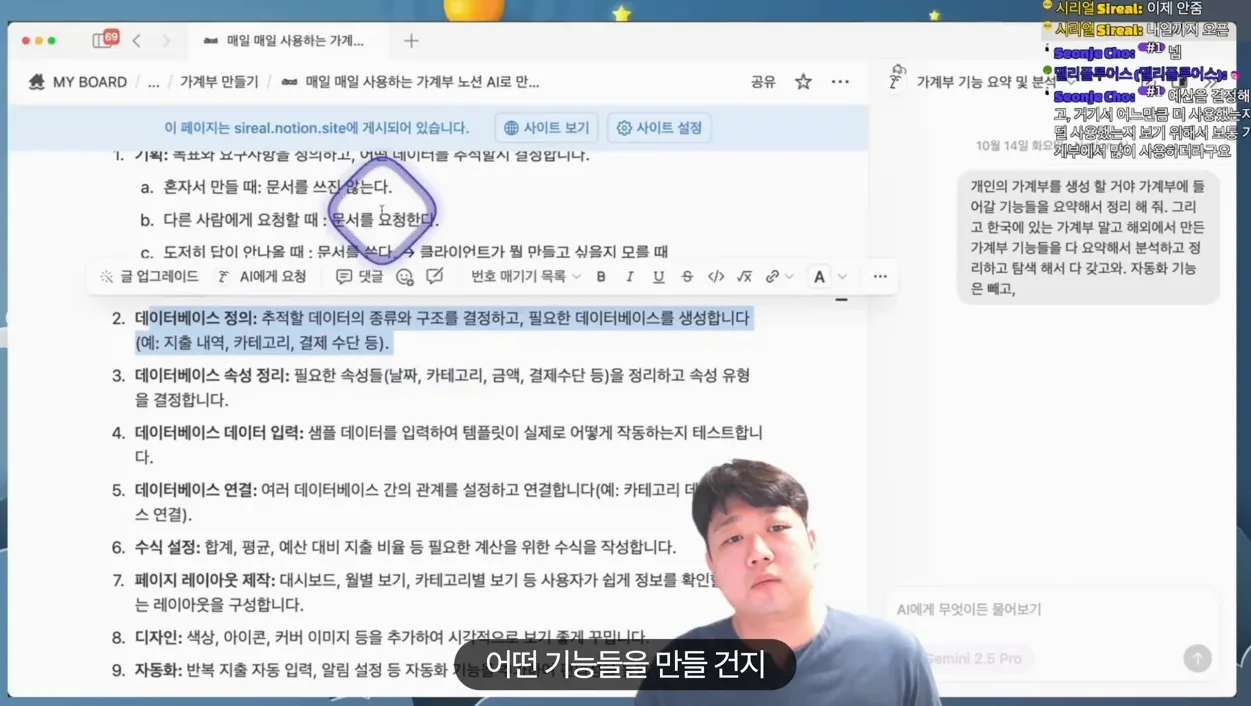Expand the text color chevron
The width and height of the screenshot is (1251, 706).
click(842, 277)
